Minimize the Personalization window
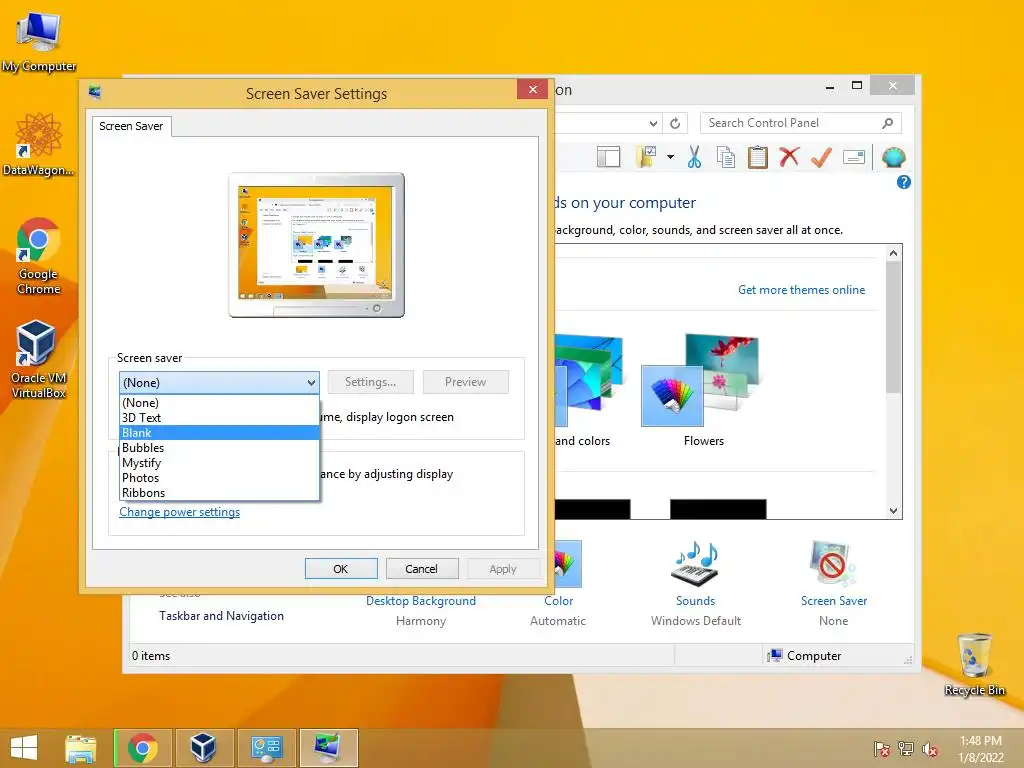The image size is (1024, 768). coord(829,86)
